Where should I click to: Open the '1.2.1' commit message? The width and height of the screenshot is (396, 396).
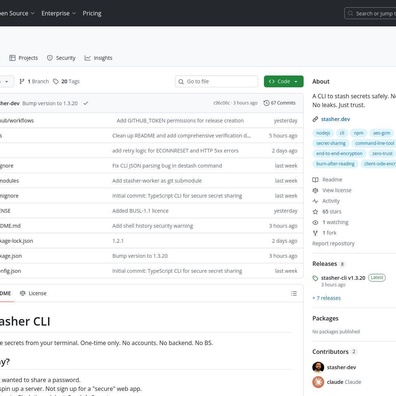(118, 241)
